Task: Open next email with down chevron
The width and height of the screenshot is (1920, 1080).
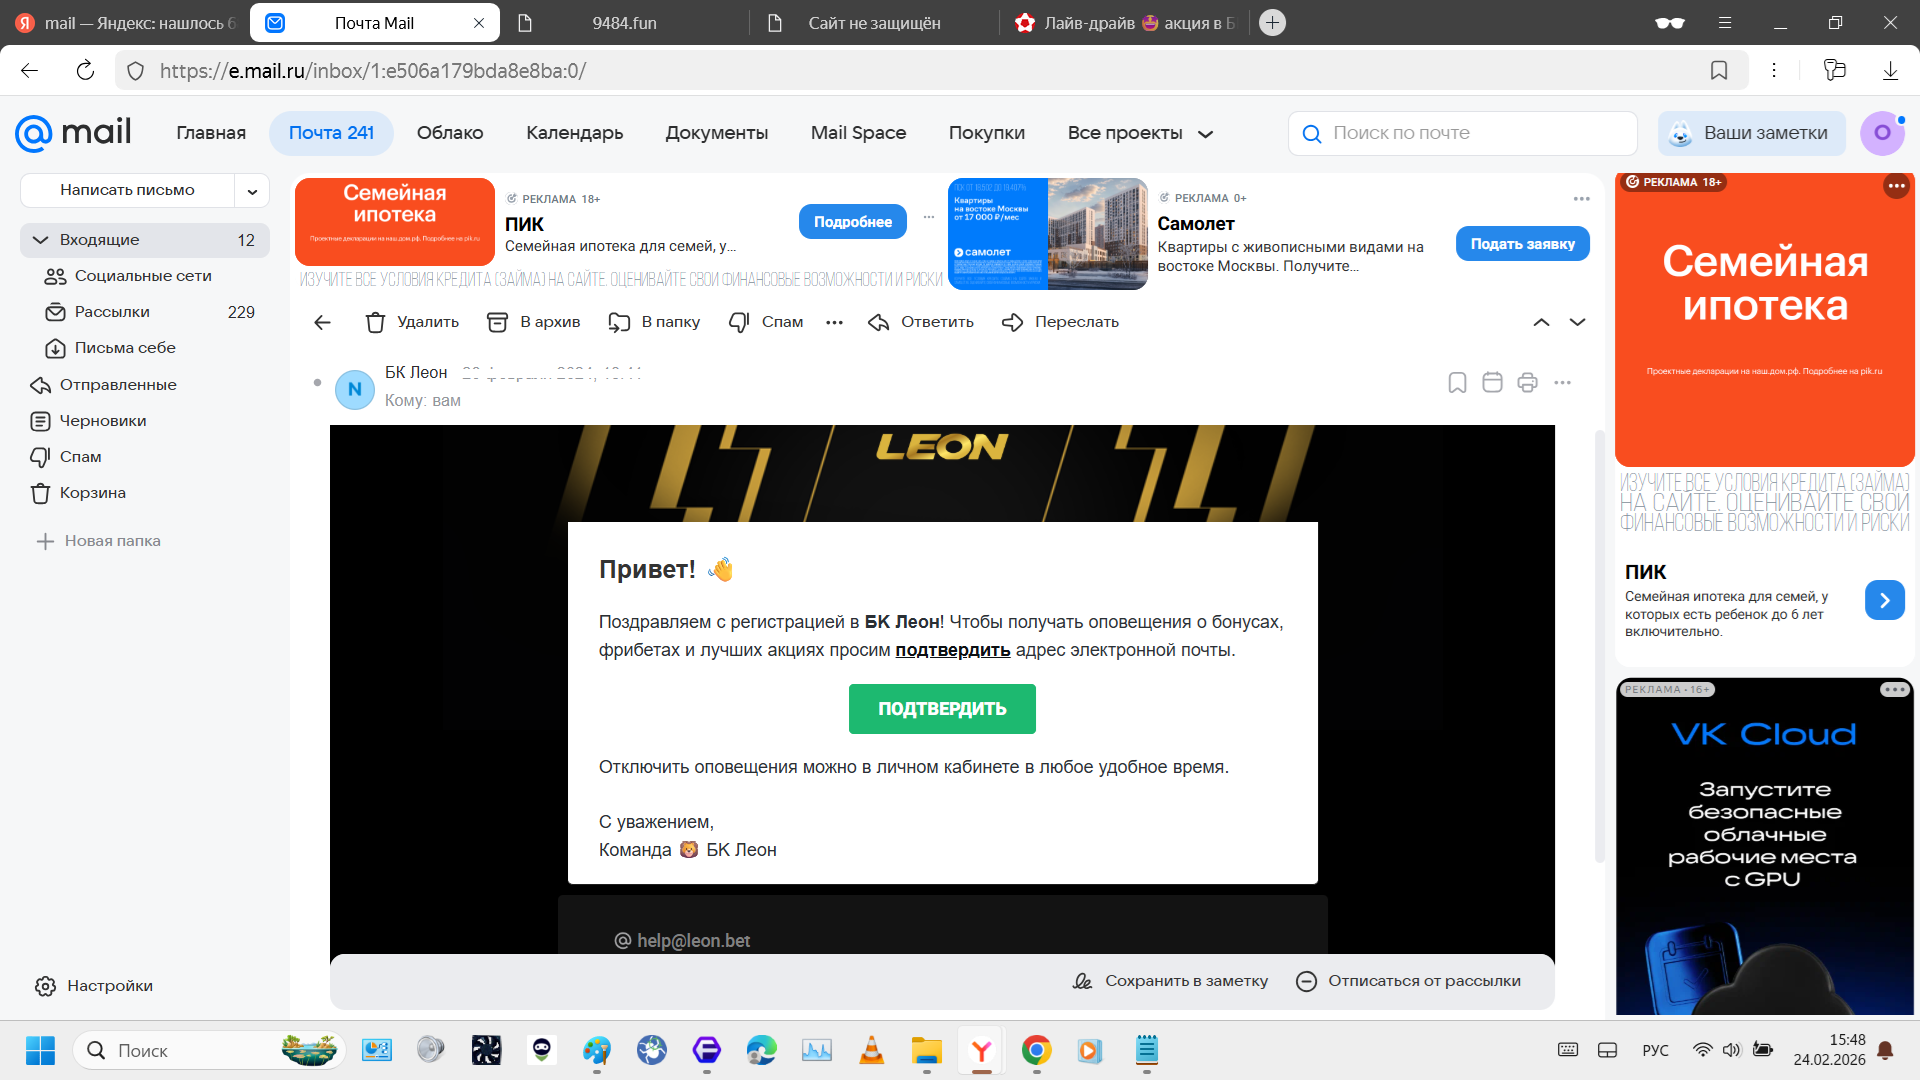Action: coord(1577,322)
